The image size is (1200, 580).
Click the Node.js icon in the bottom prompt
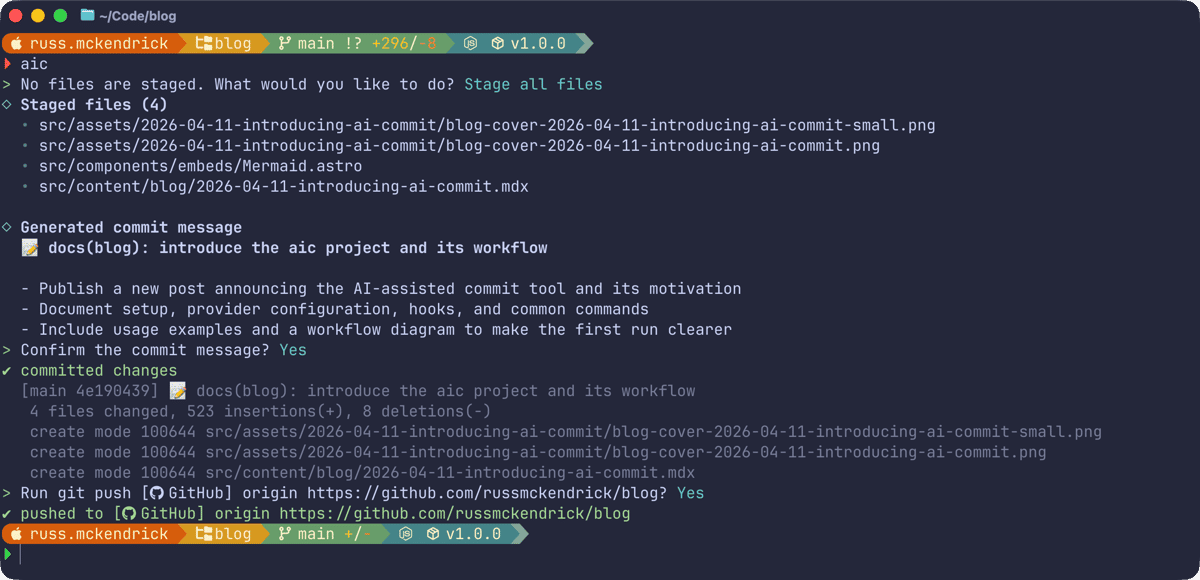pos(406,534)
